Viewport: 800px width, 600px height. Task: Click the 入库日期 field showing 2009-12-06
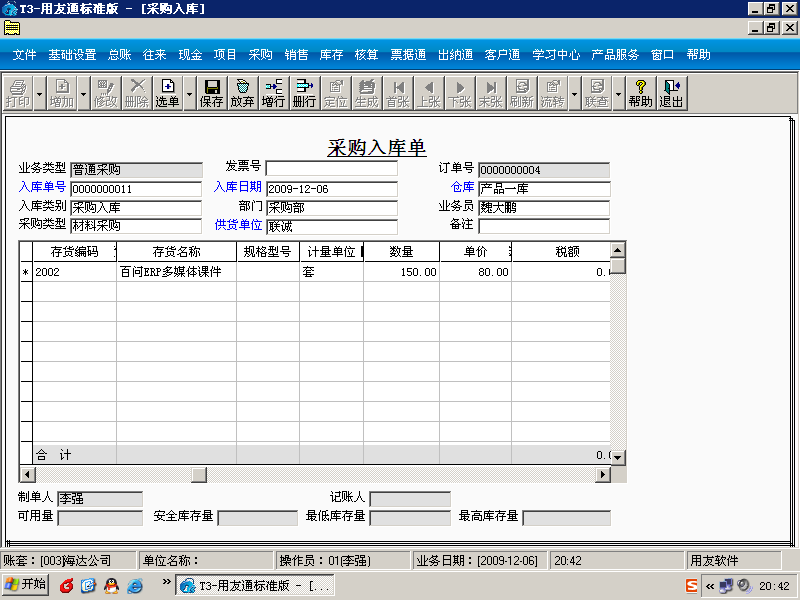pos(332,189)
